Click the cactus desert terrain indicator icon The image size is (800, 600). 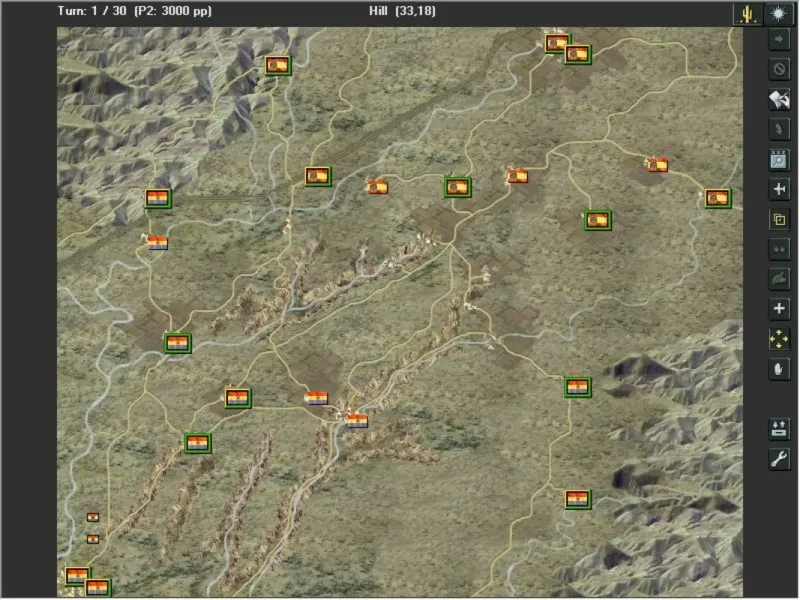coord(747,13)
